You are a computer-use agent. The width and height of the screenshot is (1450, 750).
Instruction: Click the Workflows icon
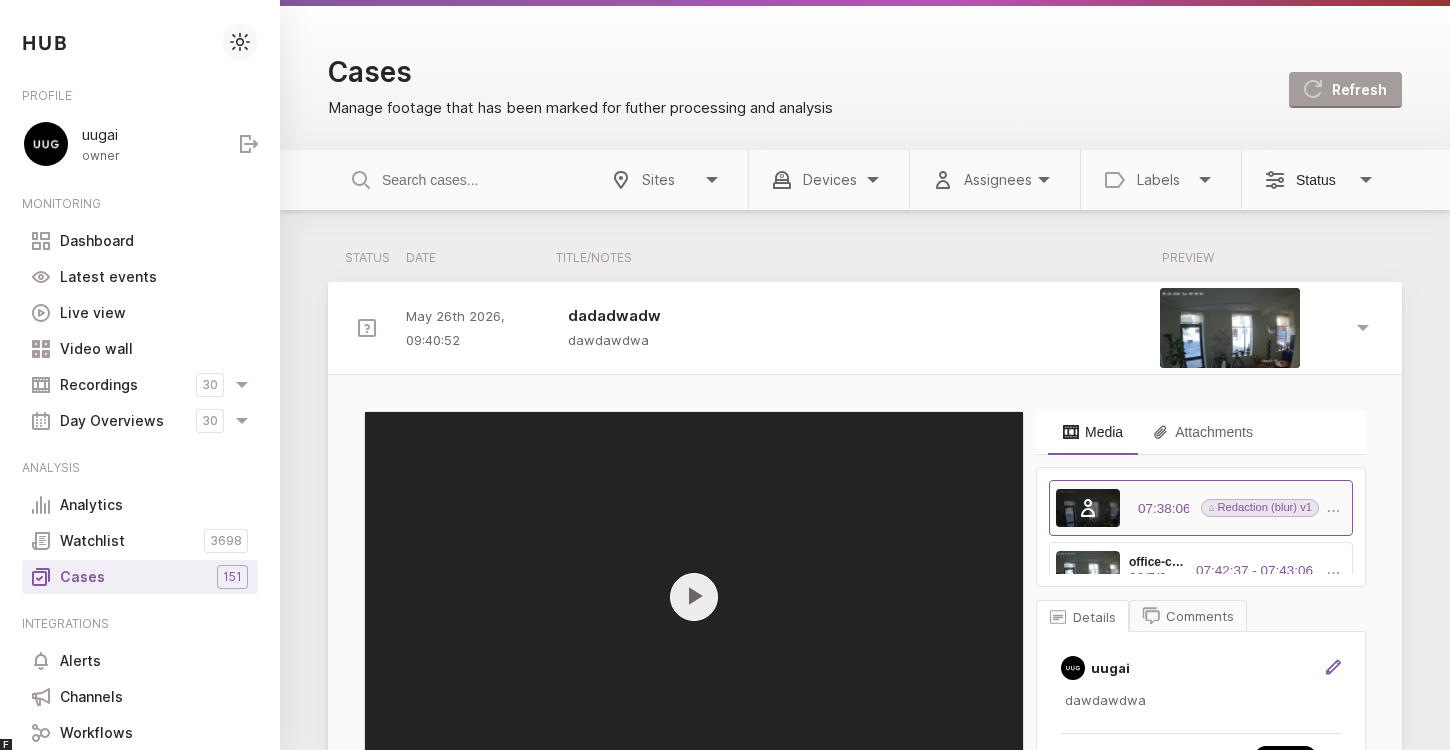point(41,733)
